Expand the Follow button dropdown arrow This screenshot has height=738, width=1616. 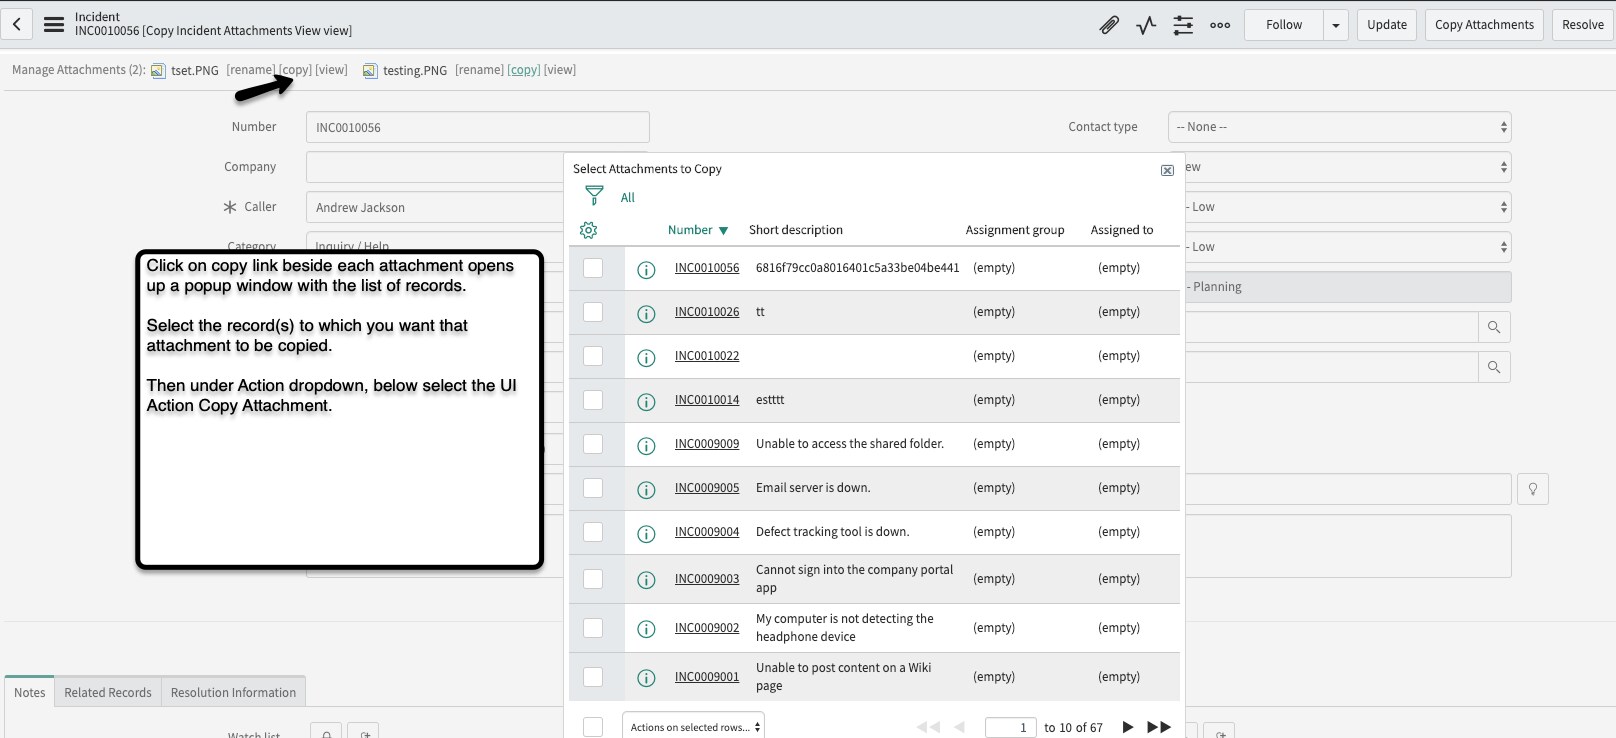(x=1335, y=25)
